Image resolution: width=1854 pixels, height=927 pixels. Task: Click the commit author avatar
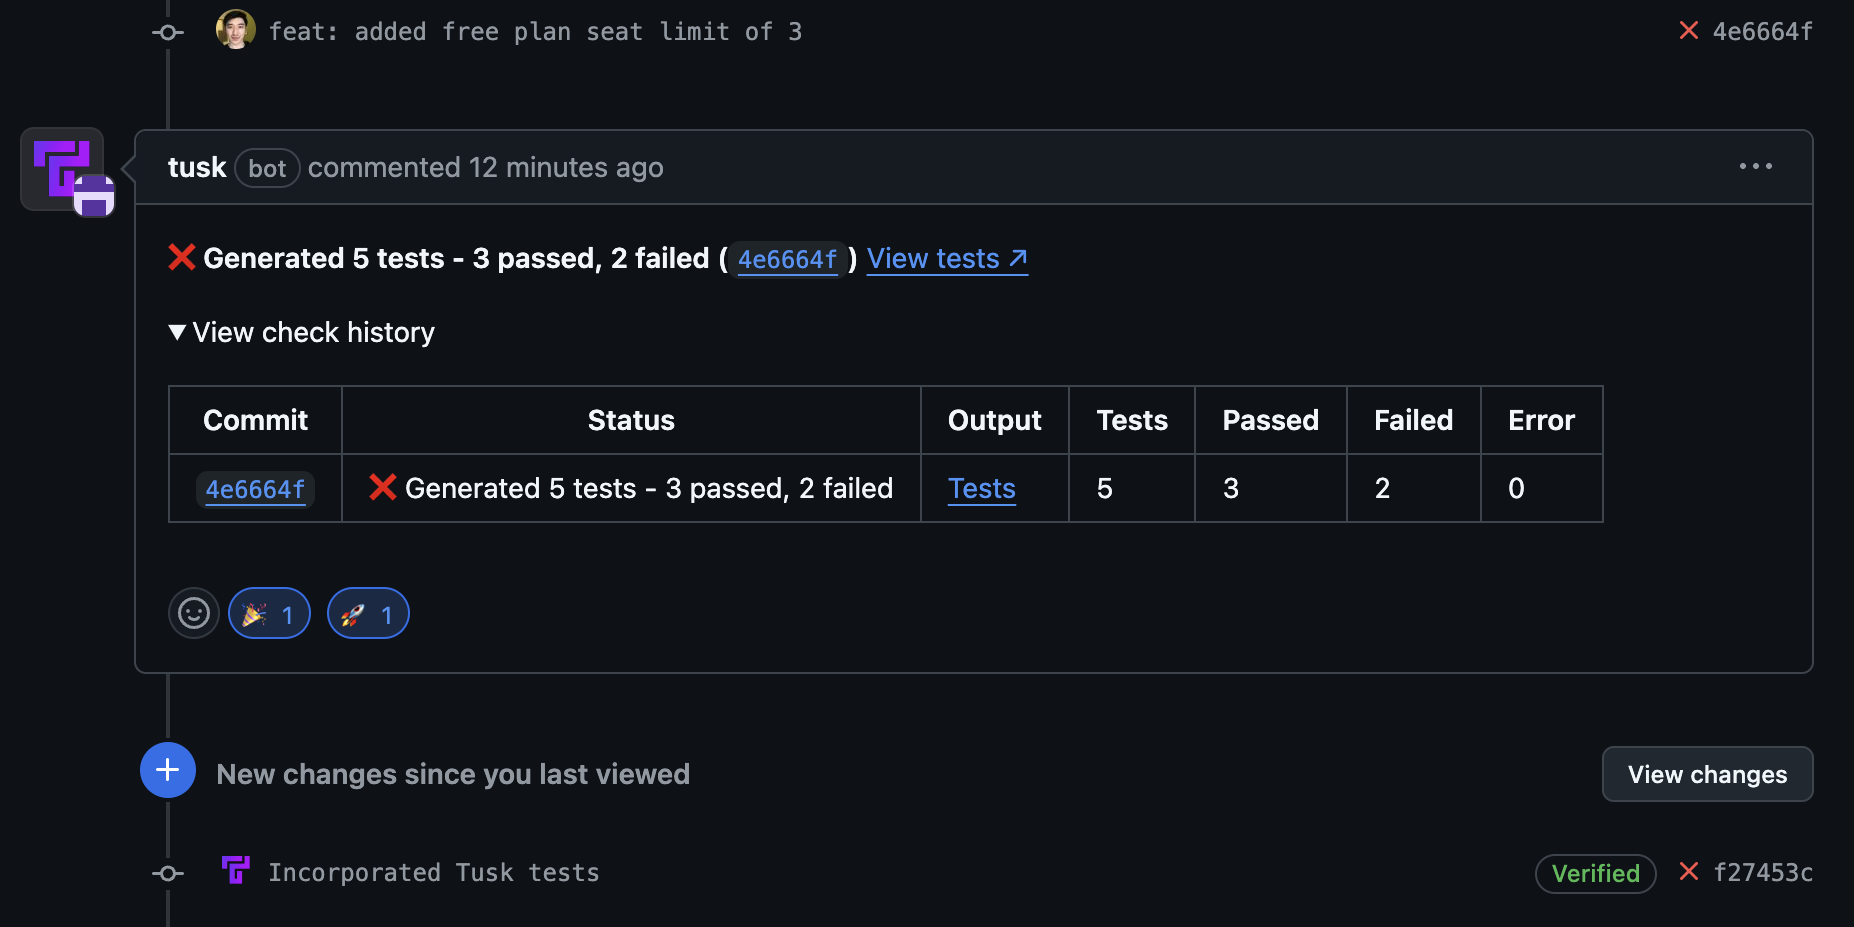pos(236,30)
